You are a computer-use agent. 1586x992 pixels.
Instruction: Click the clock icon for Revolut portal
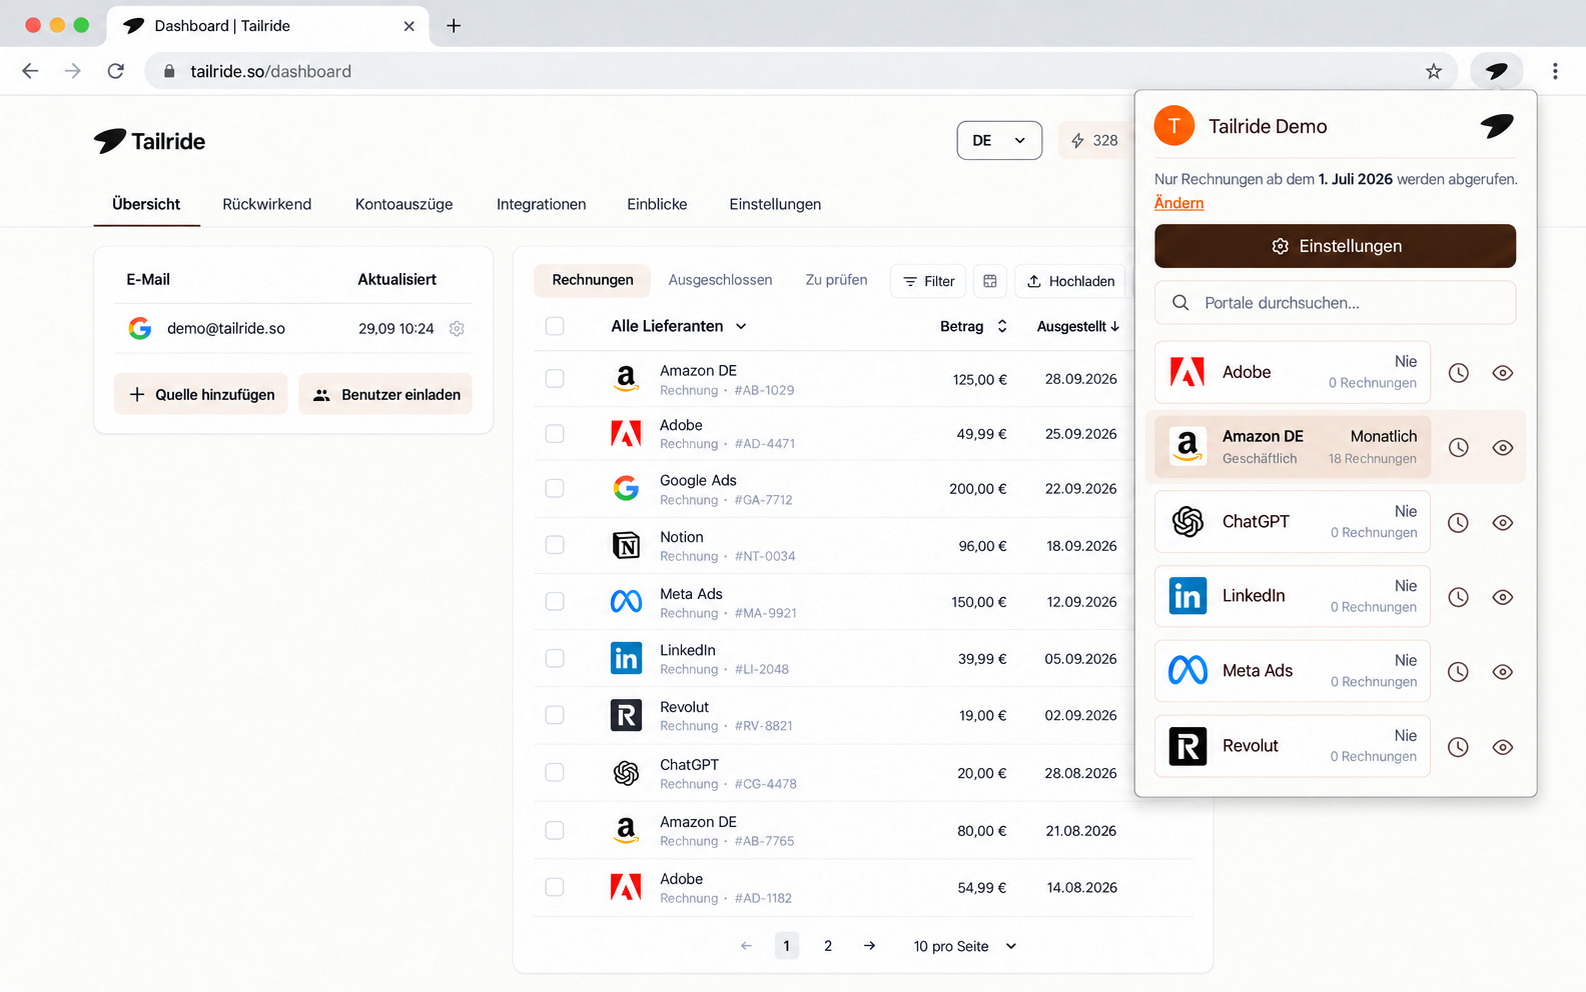coord(1458,747)
